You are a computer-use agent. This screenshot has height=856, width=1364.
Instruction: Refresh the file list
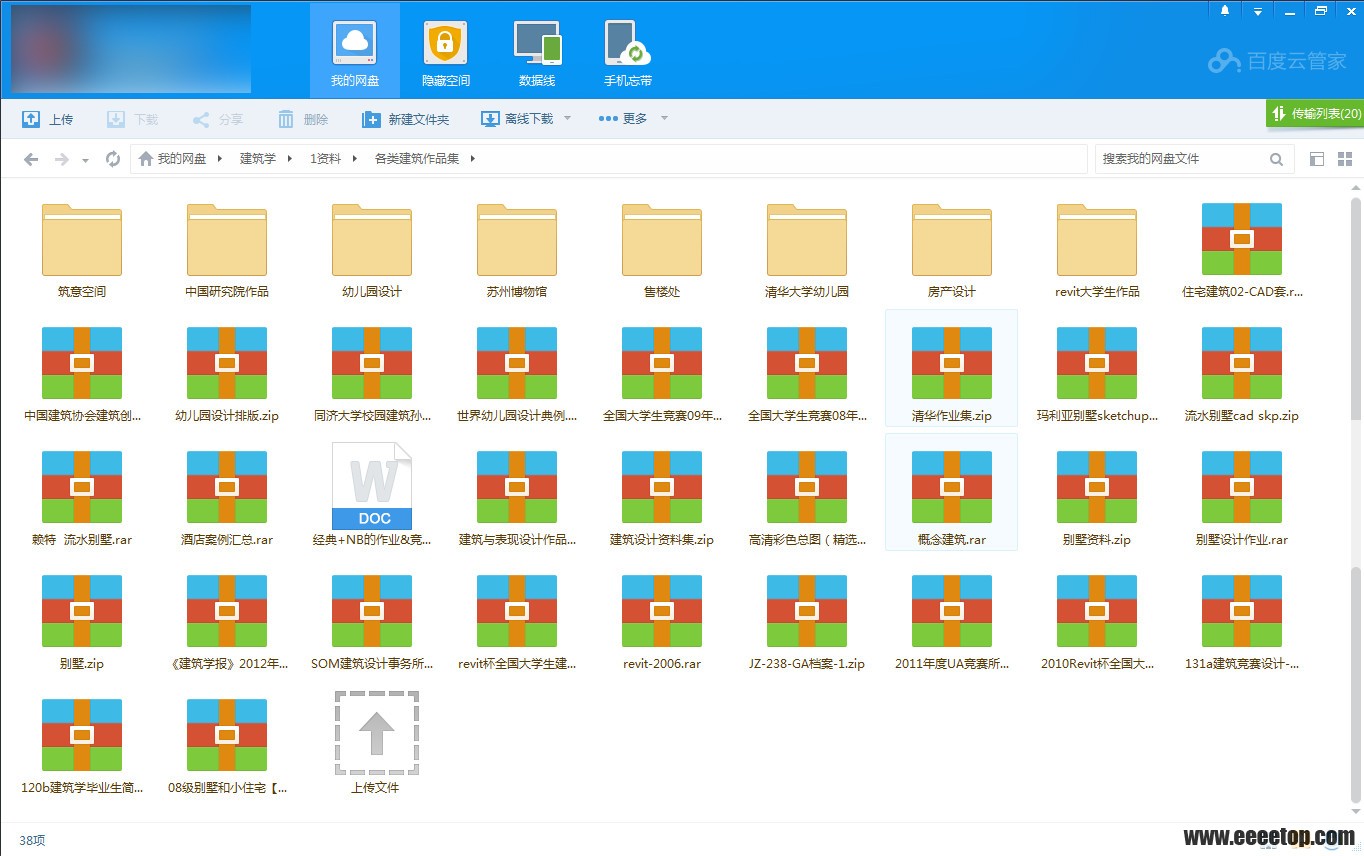point(113,159)
